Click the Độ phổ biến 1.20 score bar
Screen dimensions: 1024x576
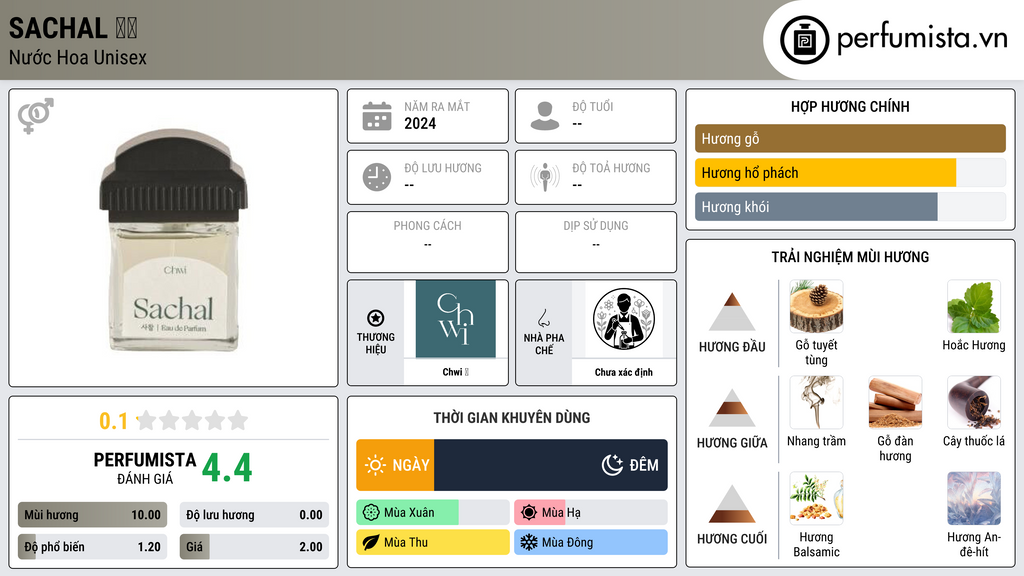(93, 547)
